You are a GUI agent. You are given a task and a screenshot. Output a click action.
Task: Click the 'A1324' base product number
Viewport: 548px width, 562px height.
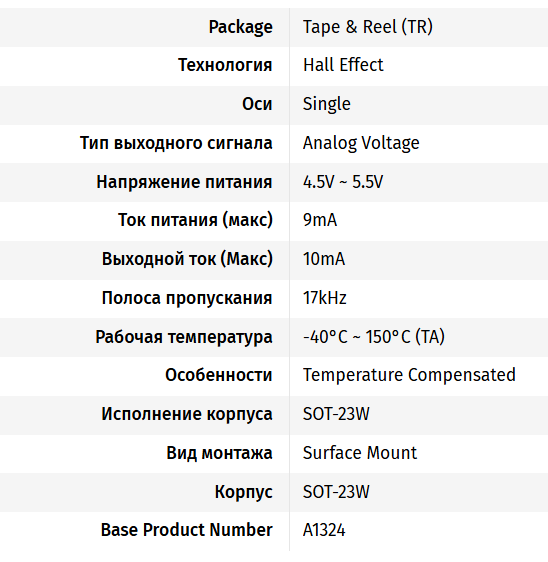[x=324, y=530]
